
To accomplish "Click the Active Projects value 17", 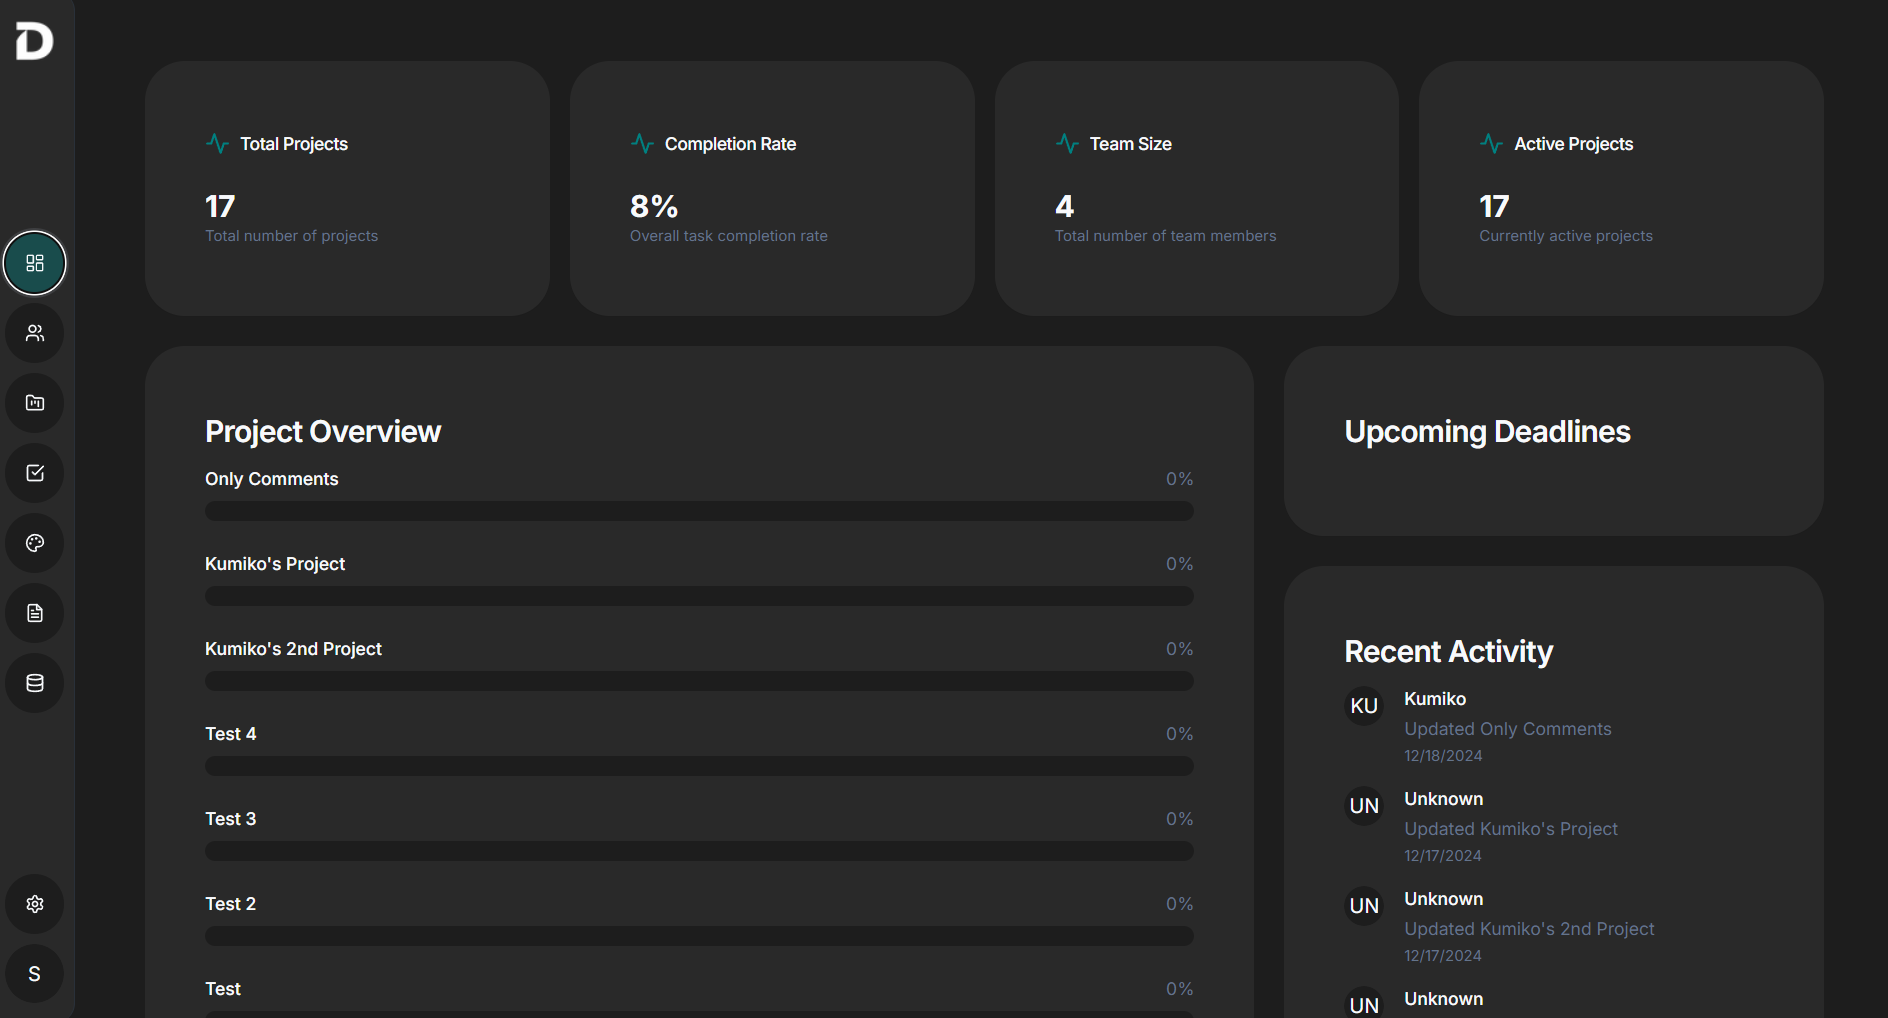I will 1494,206.
